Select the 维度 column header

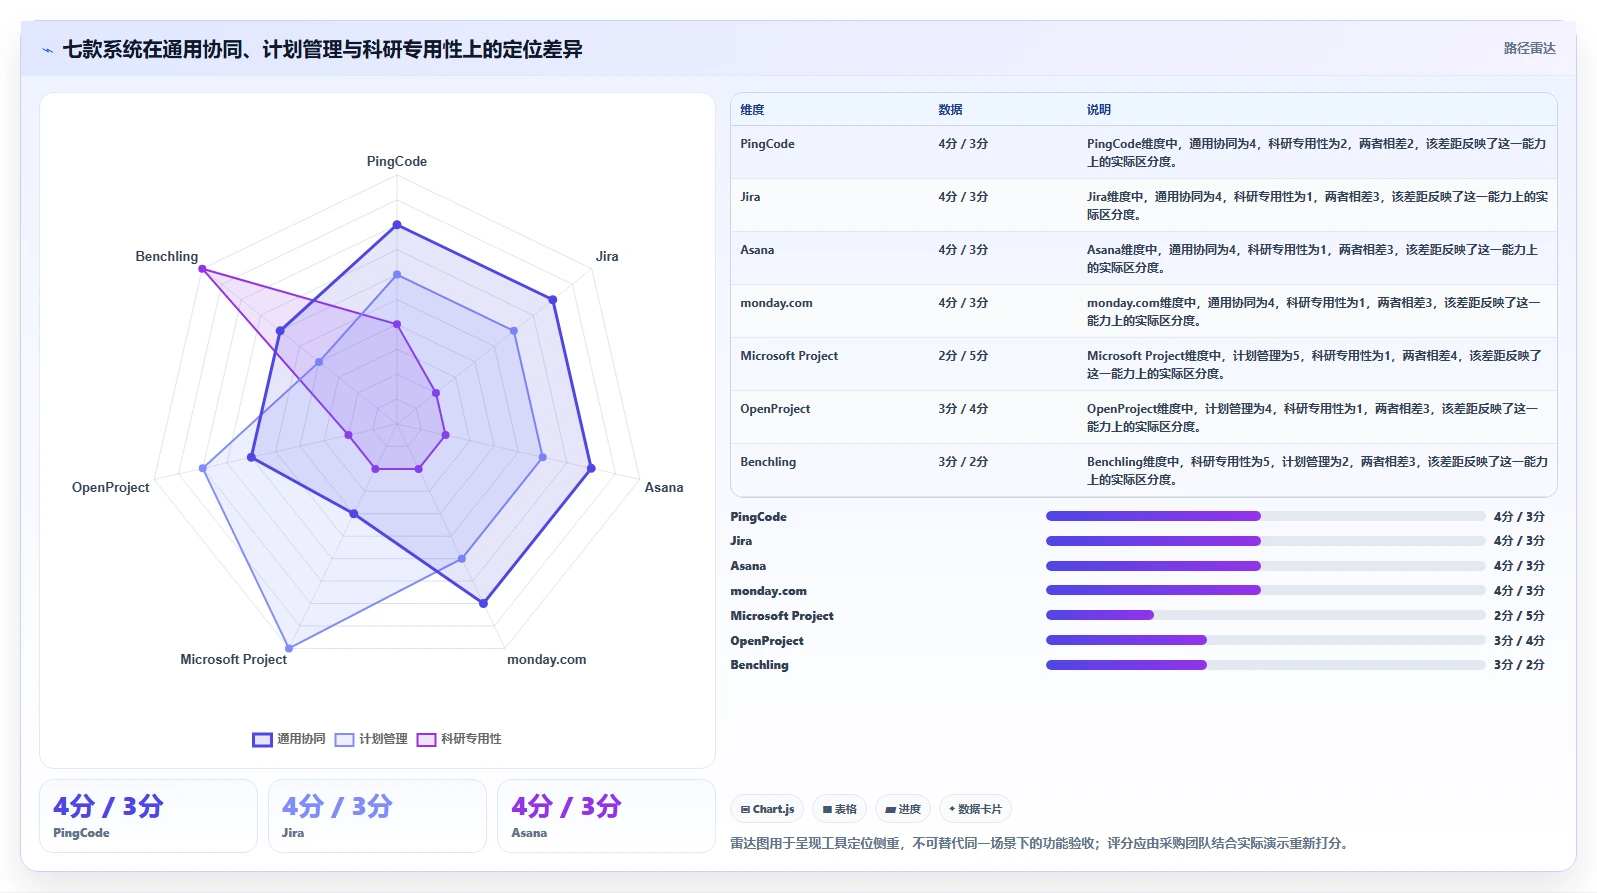(752, 110)
